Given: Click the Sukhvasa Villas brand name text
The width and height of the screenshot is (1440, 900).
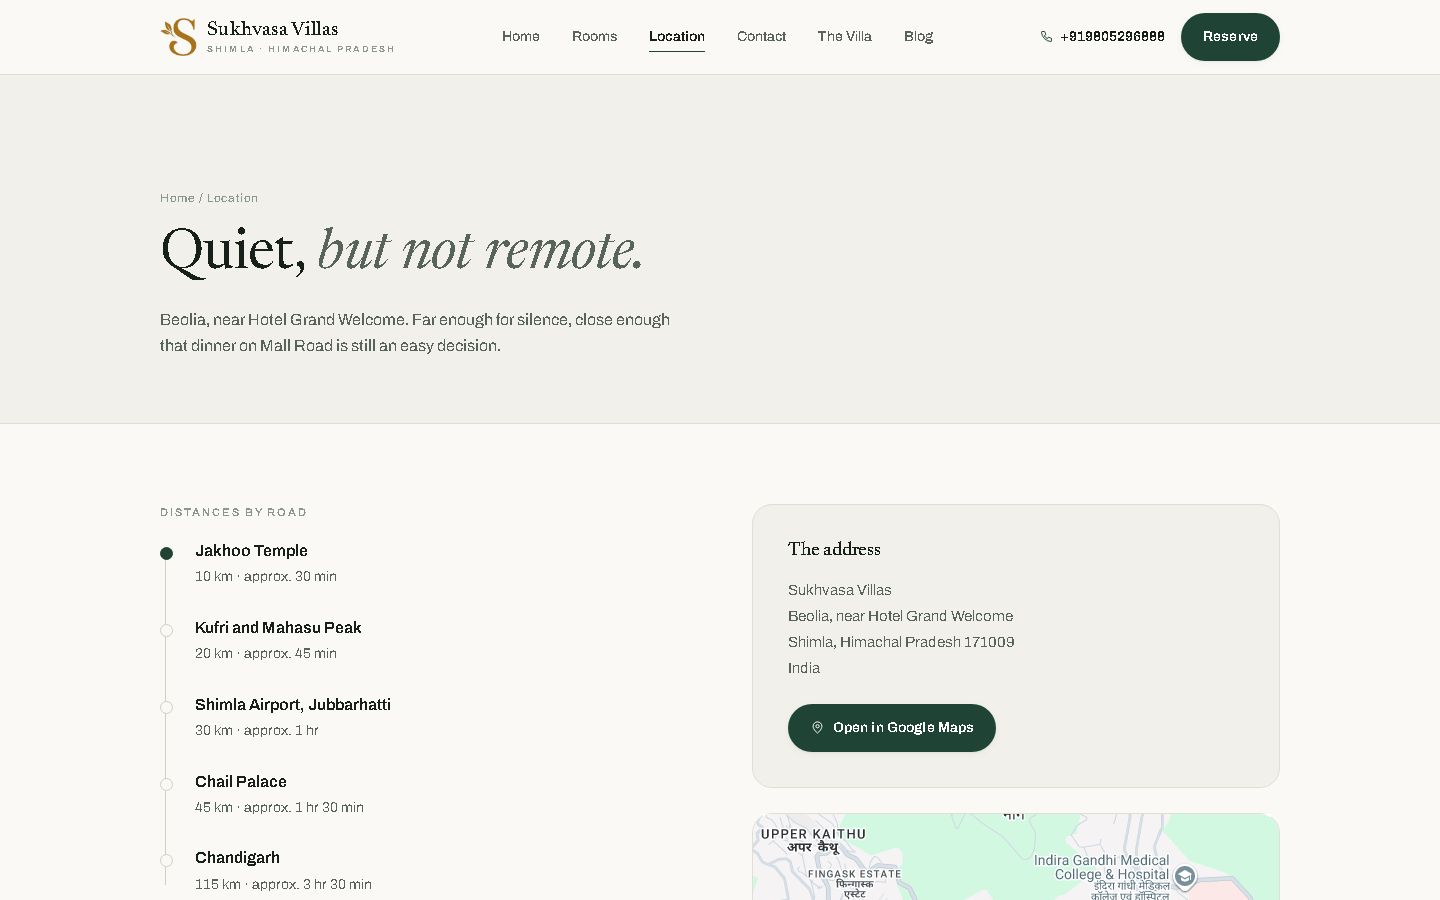Looking at the screenshot, I should click(272, 29).
